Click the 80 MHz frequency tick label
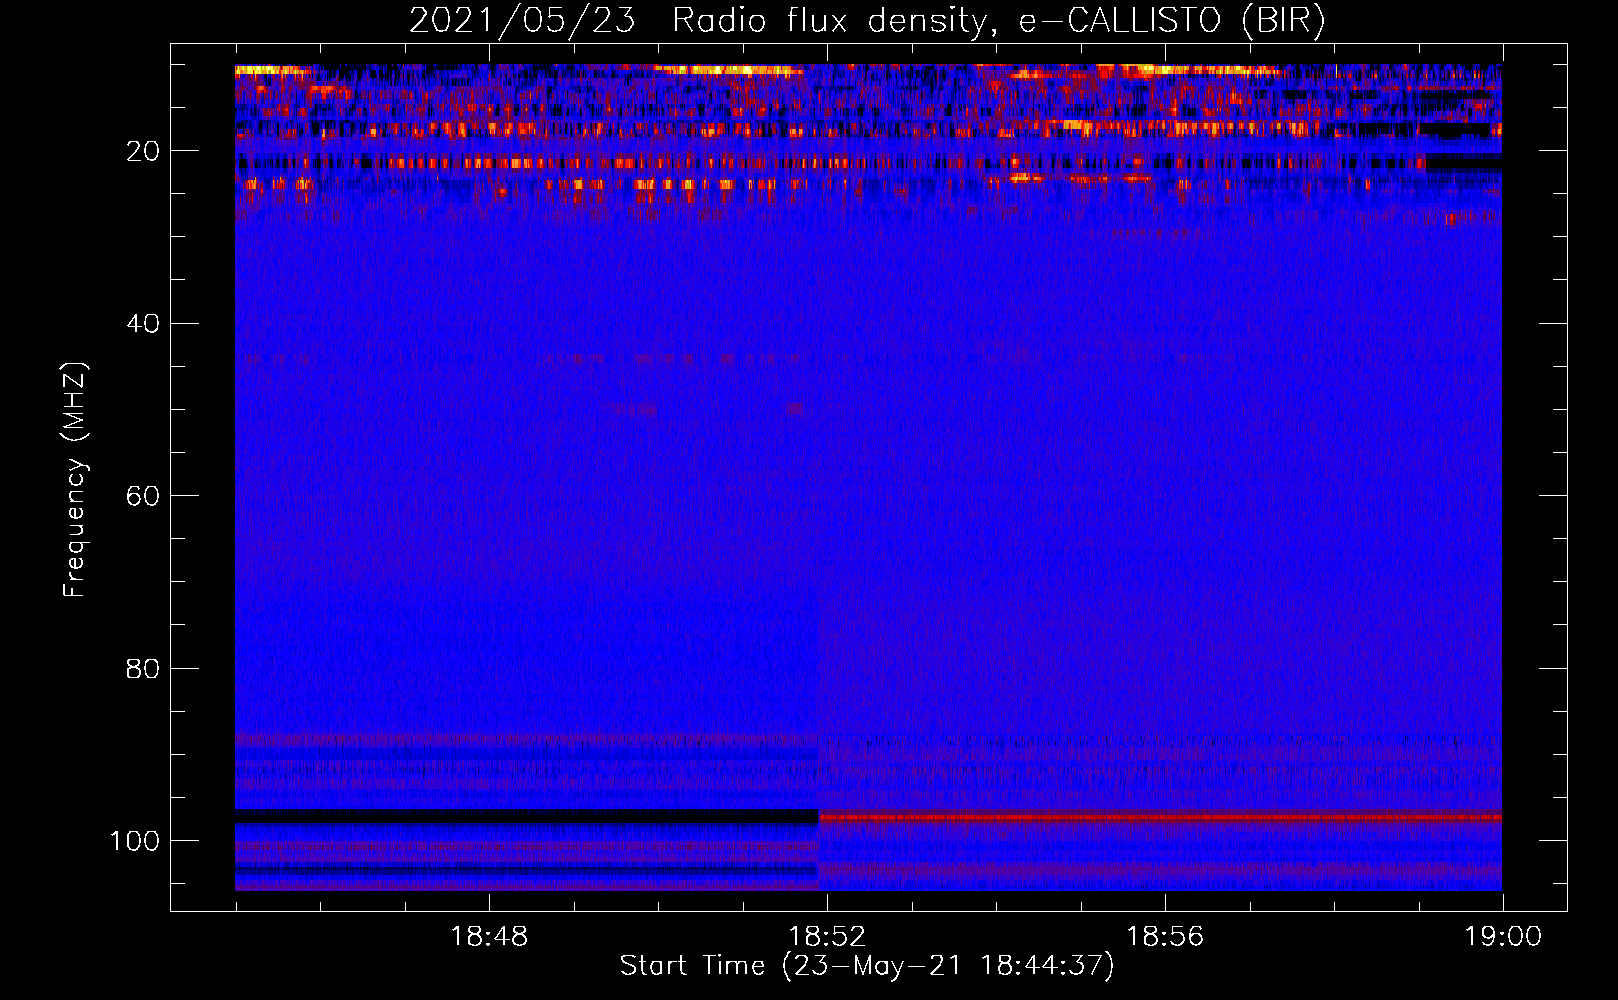The width and height of the screenshot is (1618, 1000). tap(143, 668)
